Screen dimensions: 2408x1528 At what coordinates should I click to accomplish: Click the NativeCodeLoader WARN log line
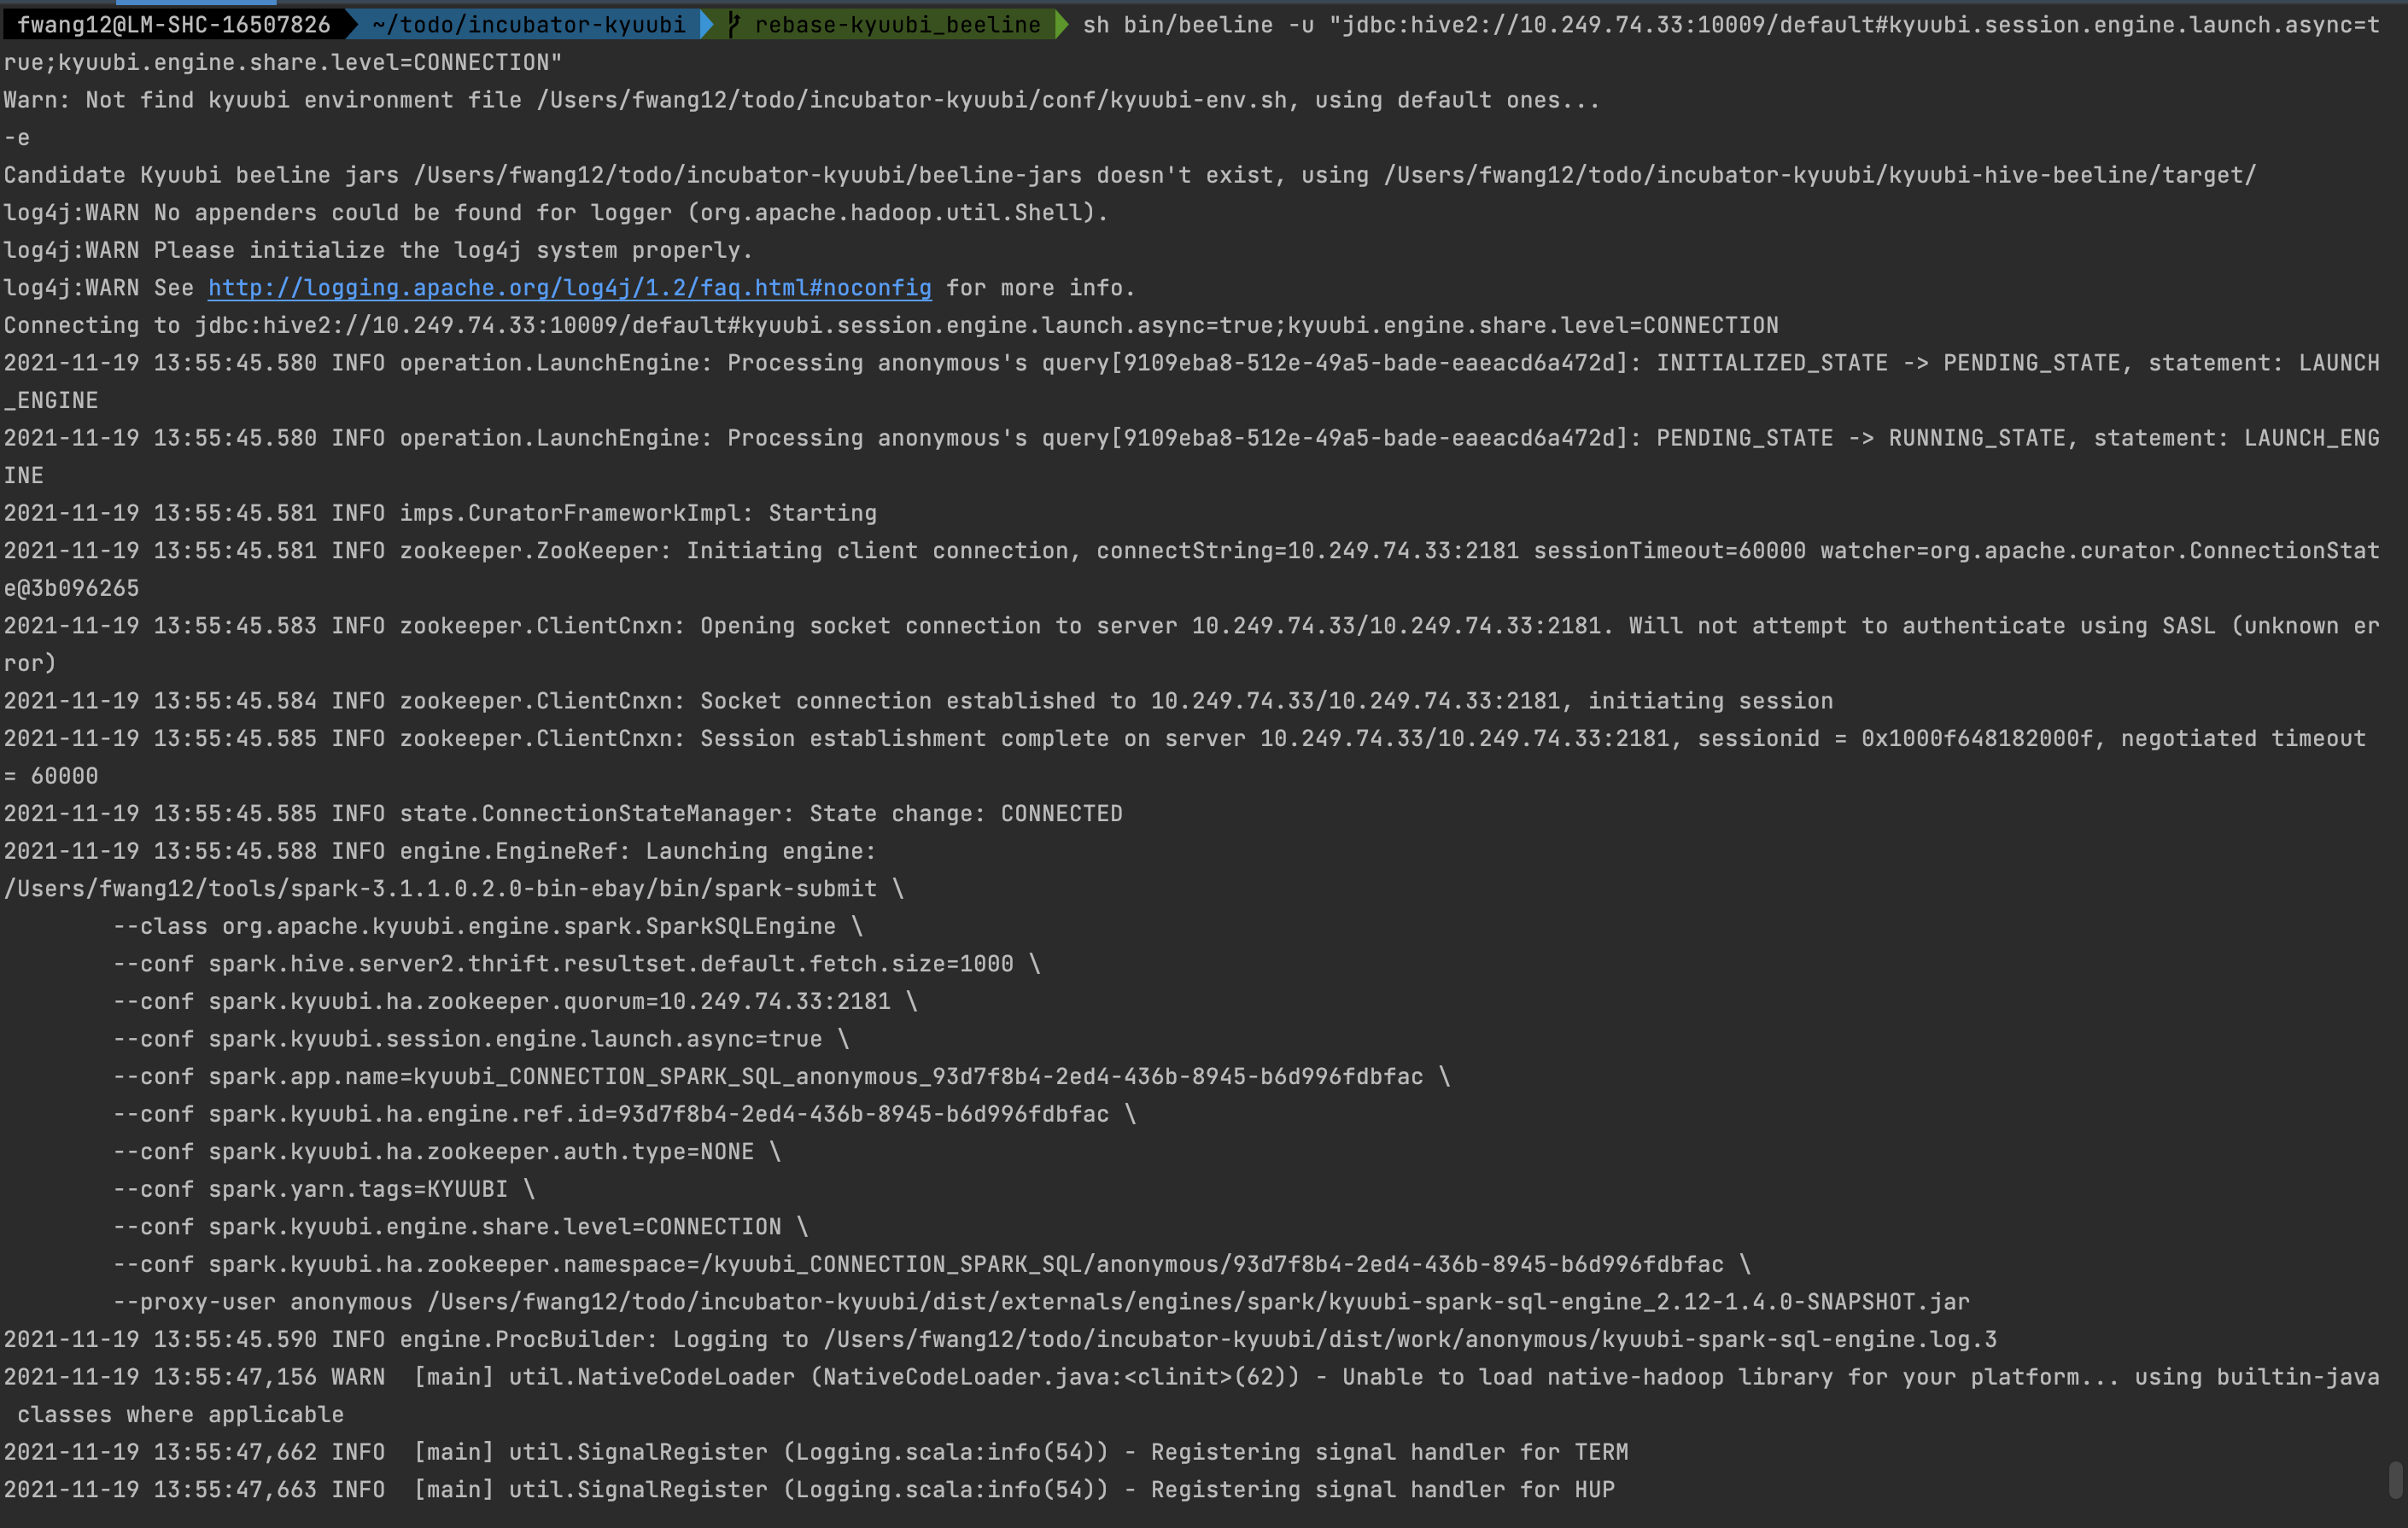(x=1190, y=1377)
